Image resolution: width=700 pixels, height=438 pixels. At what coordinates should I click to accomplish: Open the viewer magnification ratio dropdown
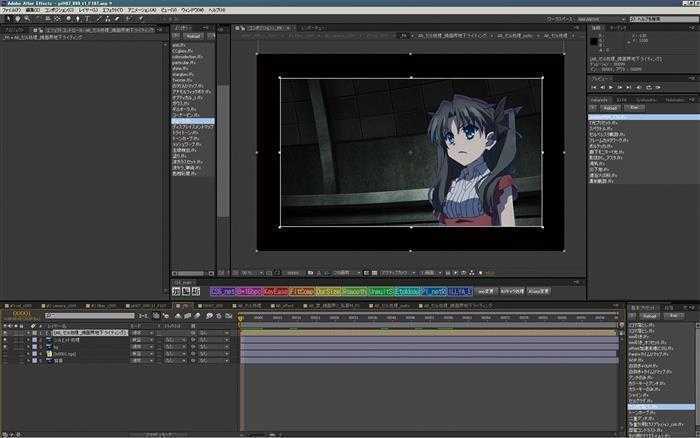click(x=252, y=273)
